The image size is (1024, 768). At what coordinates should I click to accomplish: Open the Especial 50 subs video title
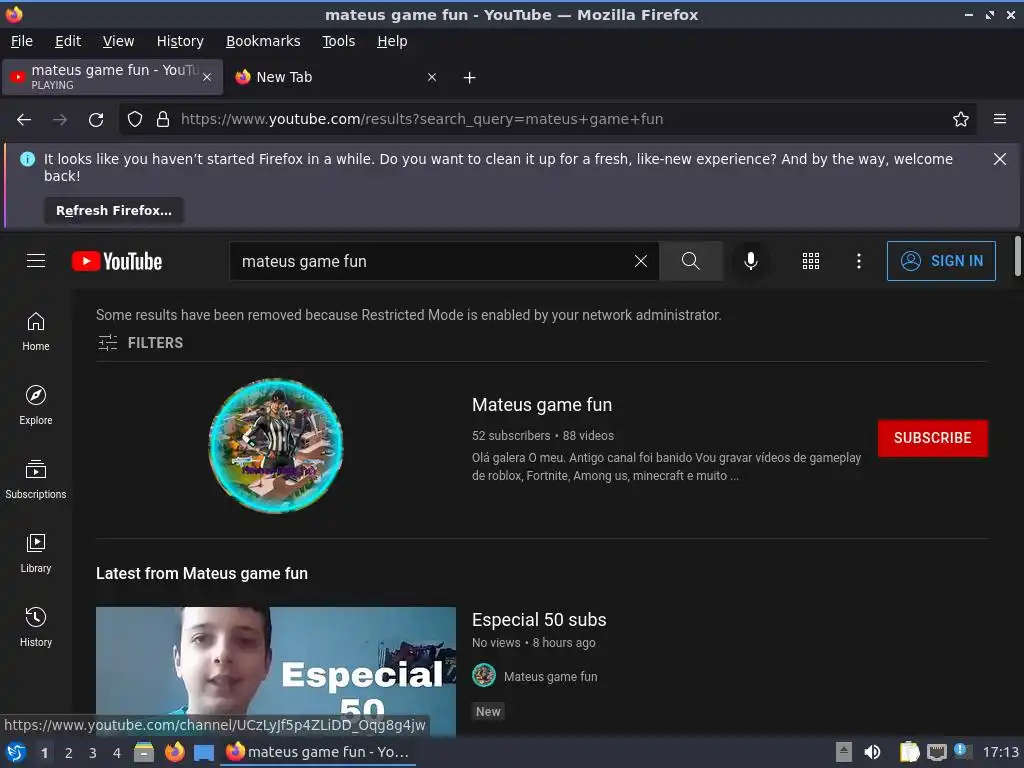point(539,620)
